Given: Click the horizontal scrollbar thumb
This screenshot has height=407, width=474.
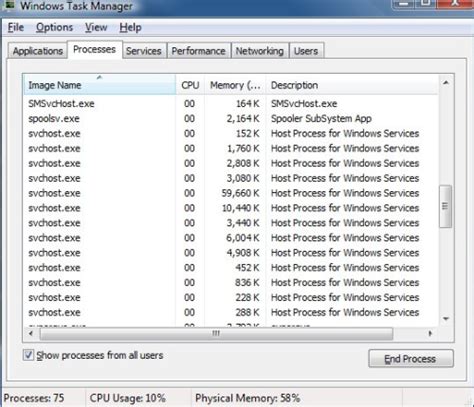Looking at the screenshot, I should coord(216,334).
